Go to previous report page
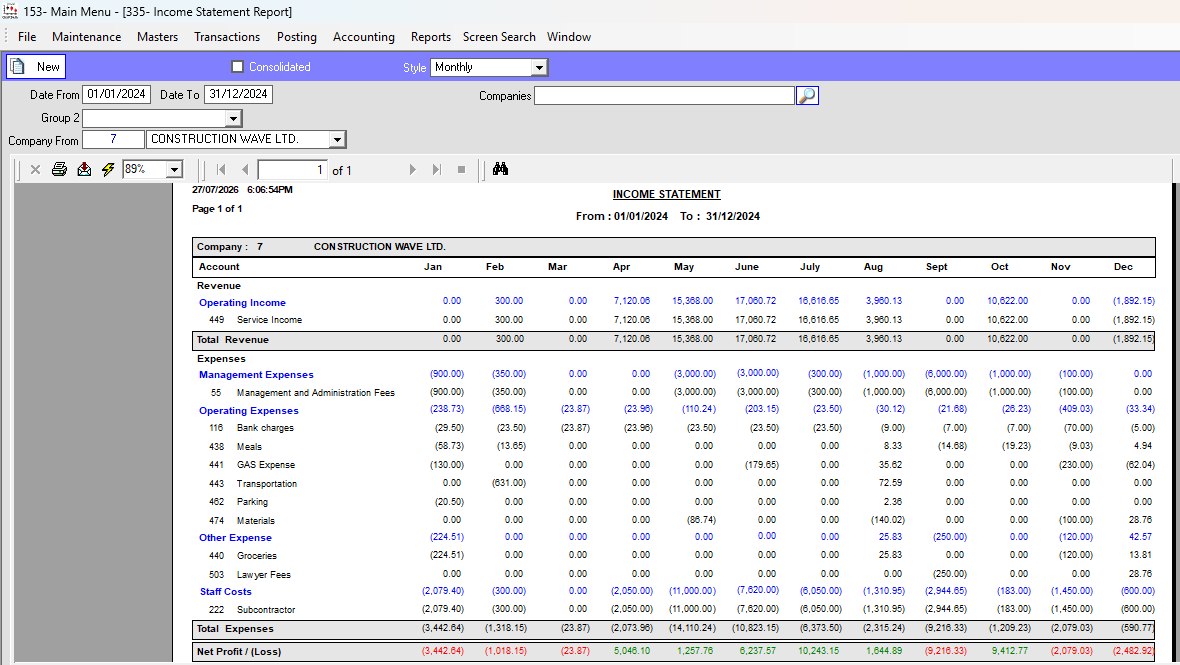 pyautogui.click(x=245, y=169)
